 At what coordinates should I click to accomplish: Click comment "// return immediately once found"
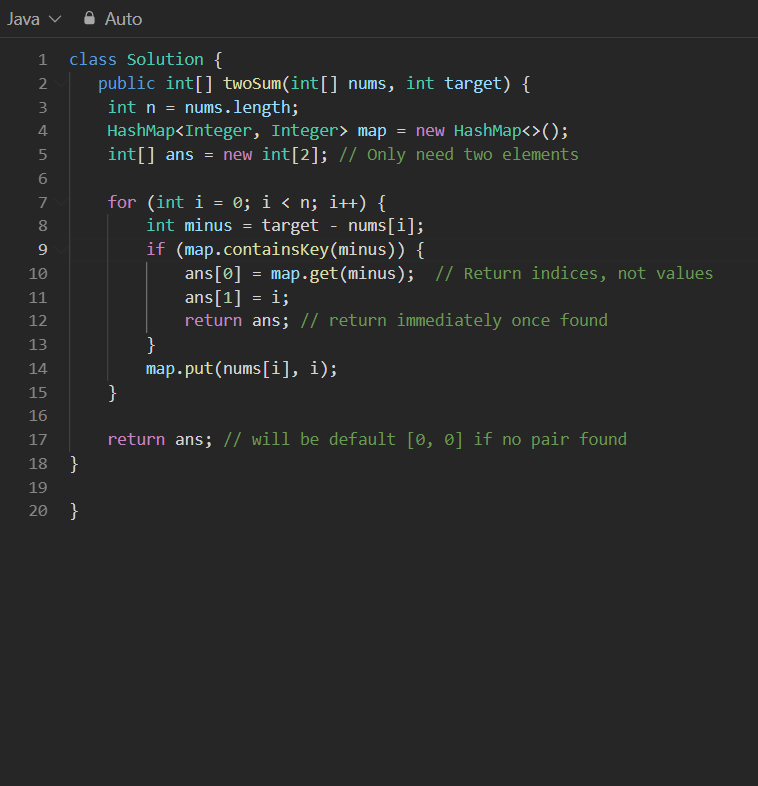tap(454, 320)
